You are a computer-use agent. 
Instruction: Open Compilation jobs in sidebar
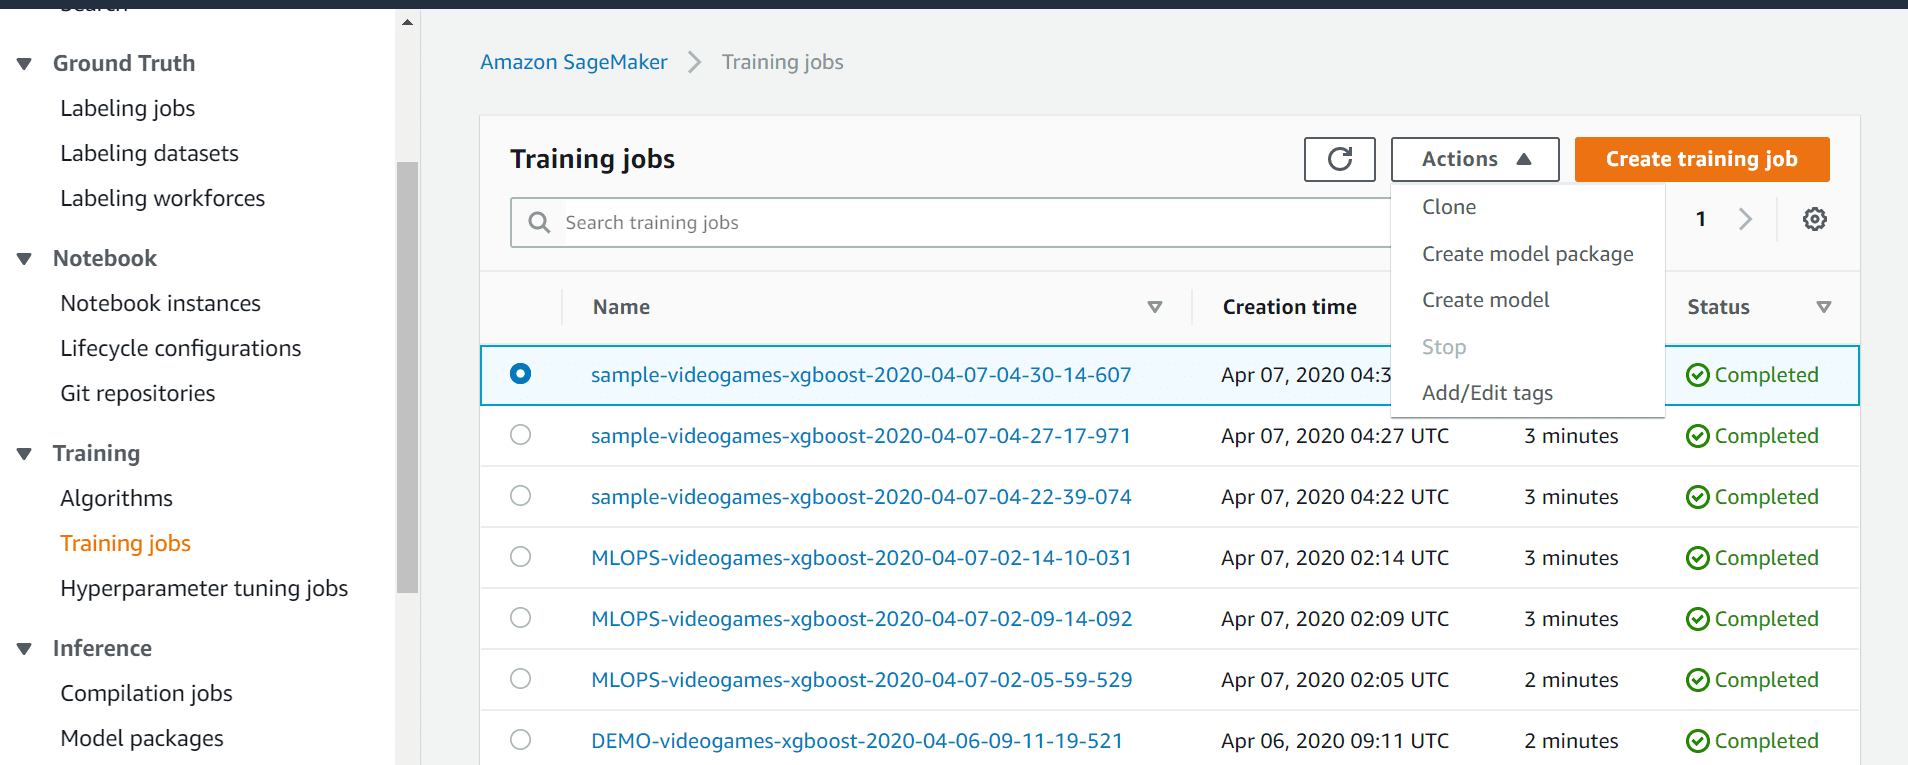click(146, 693)
